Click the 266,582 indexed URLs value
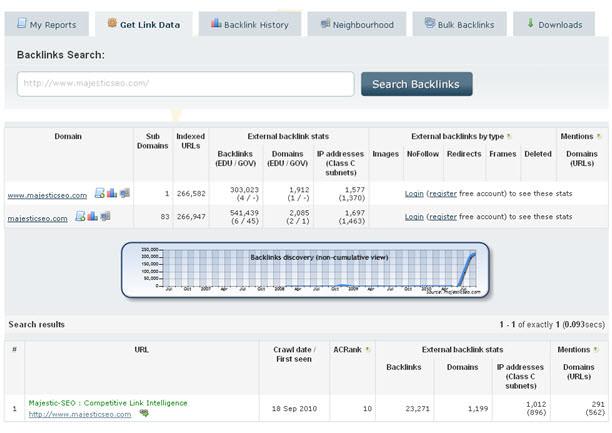The image size is (612, 433). pyautogui.click(x=191, y=193)
